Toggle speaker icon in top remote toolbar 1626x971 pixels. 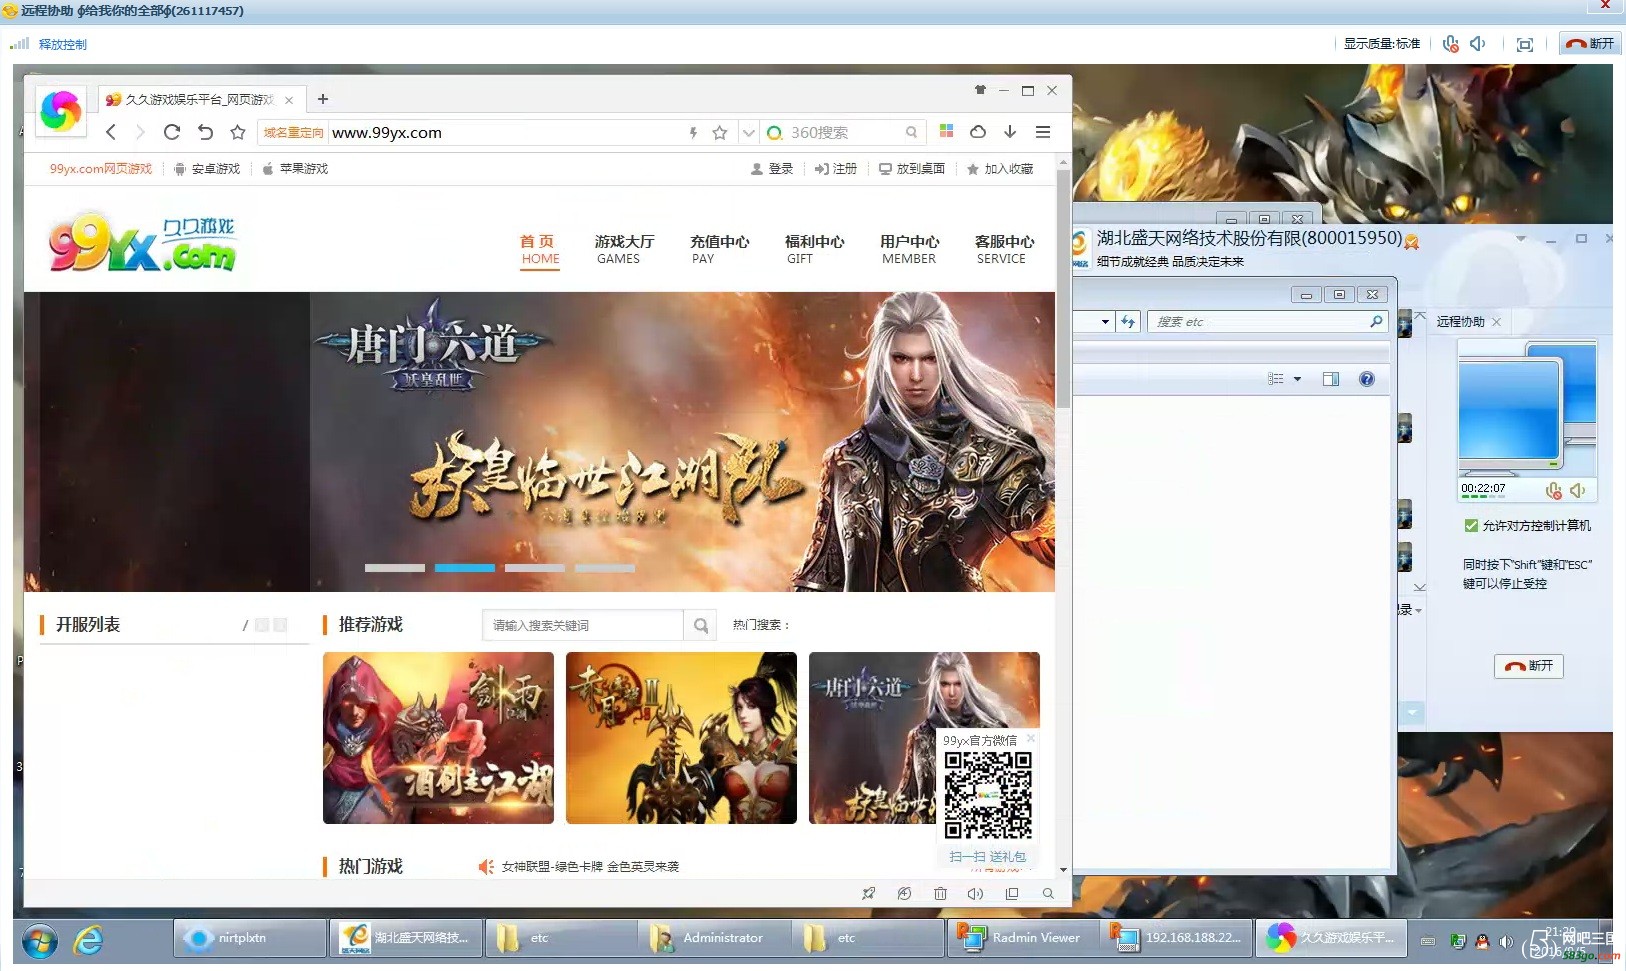tap(1478, 44)
